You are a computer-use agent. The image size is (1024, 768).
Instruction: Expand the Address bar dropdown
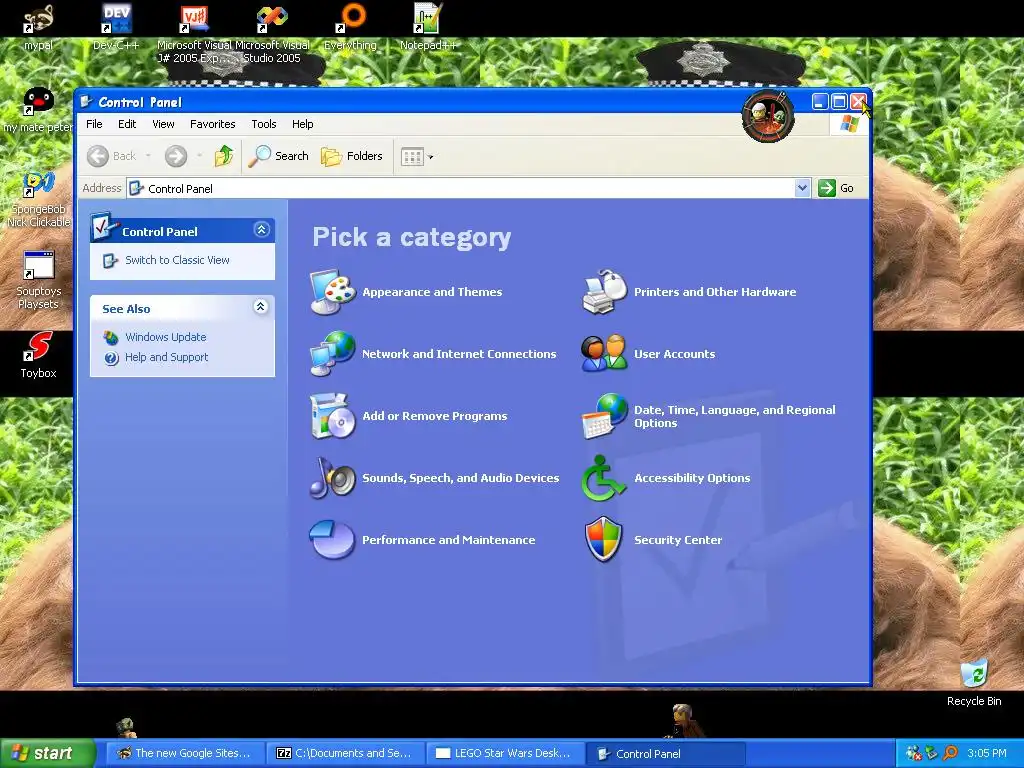[x=803, y=188]
